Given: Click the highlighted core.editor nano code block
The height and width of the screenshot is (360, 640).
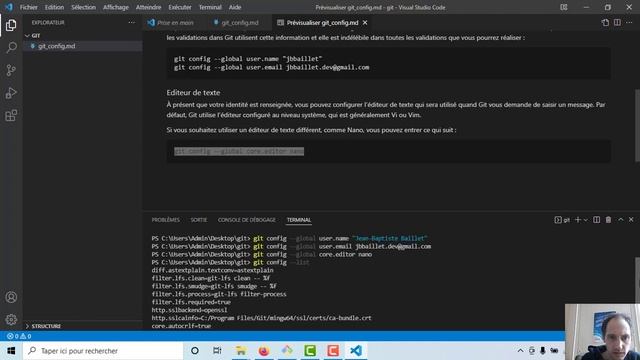Looking at the screenshot, I should (x=239, y=151).
